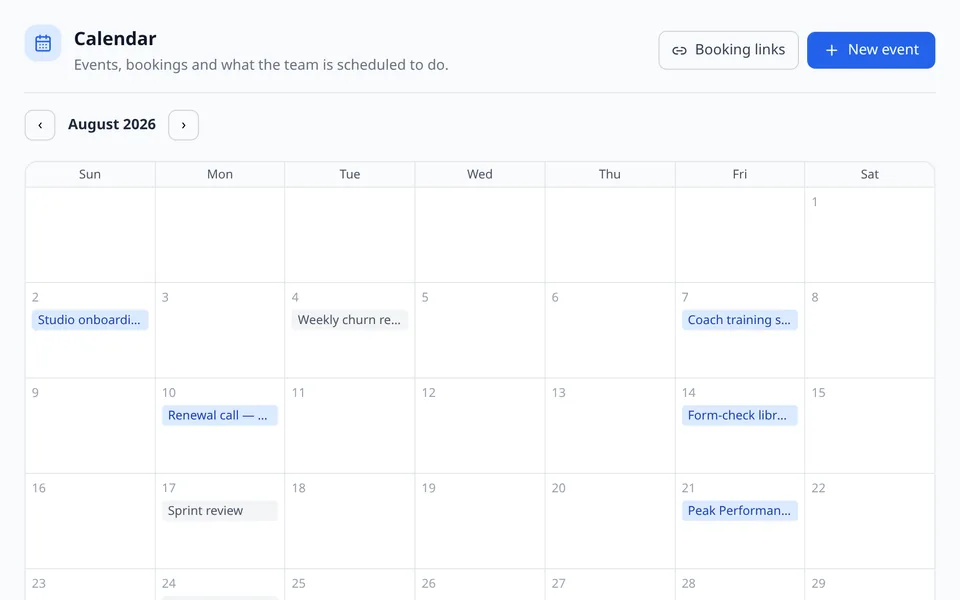Select day 12 on the calendar
Viewport: 960px width, 600px height.
pyautogui.click(x=479, y=426)
